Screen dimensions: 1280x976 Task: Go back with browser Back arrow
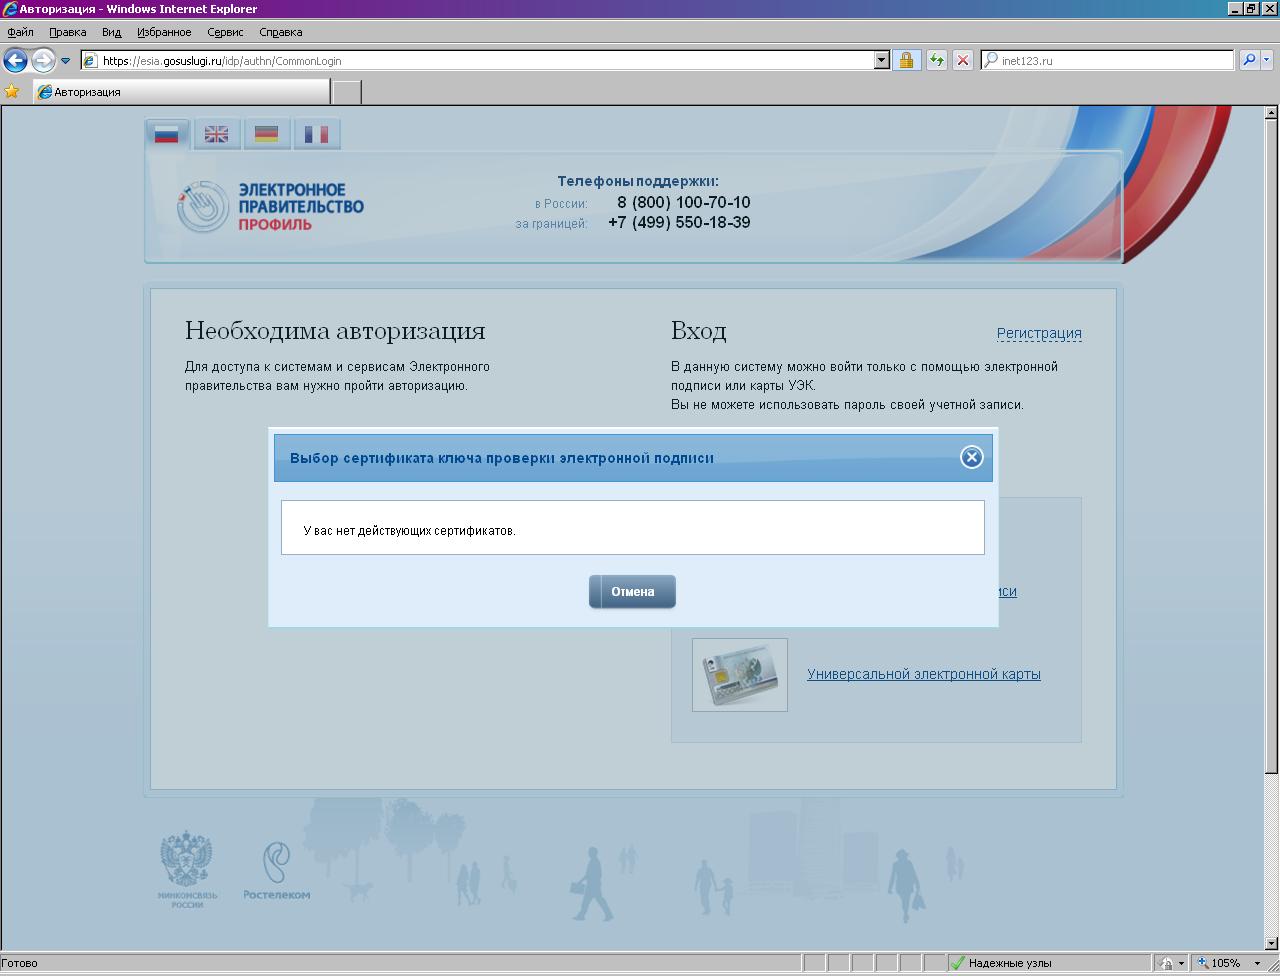(15, 60)
